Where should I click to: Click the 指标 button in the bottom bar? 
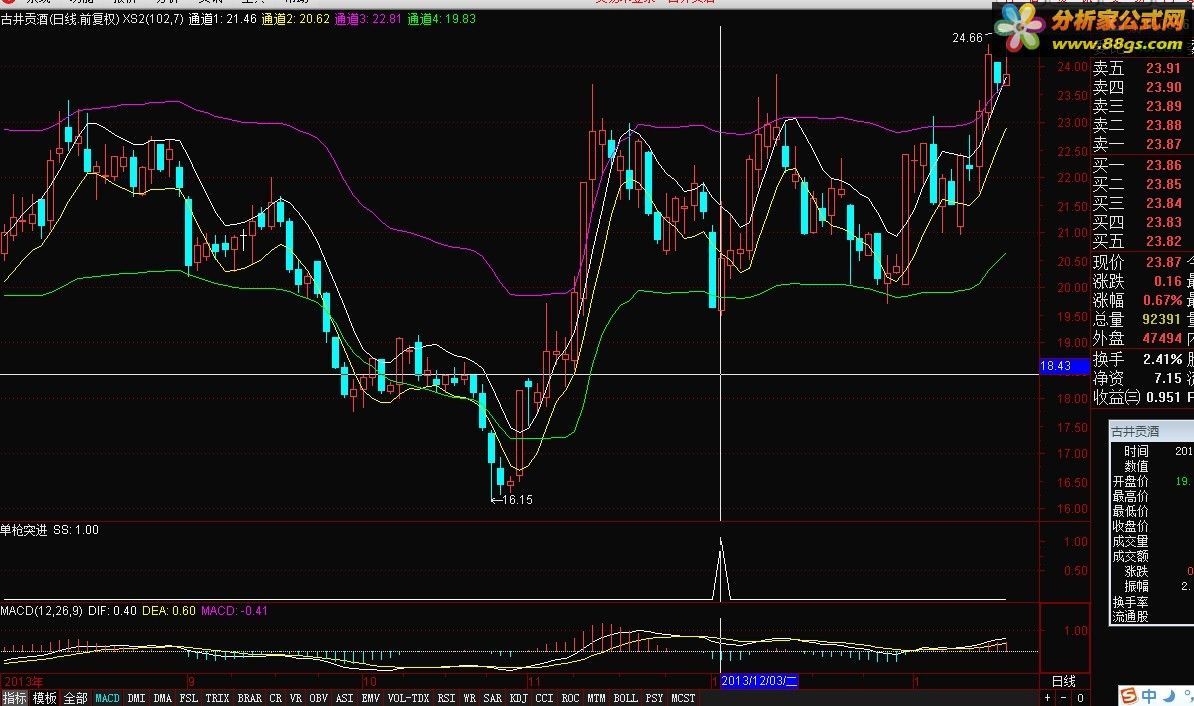click(x=14, y=698)
